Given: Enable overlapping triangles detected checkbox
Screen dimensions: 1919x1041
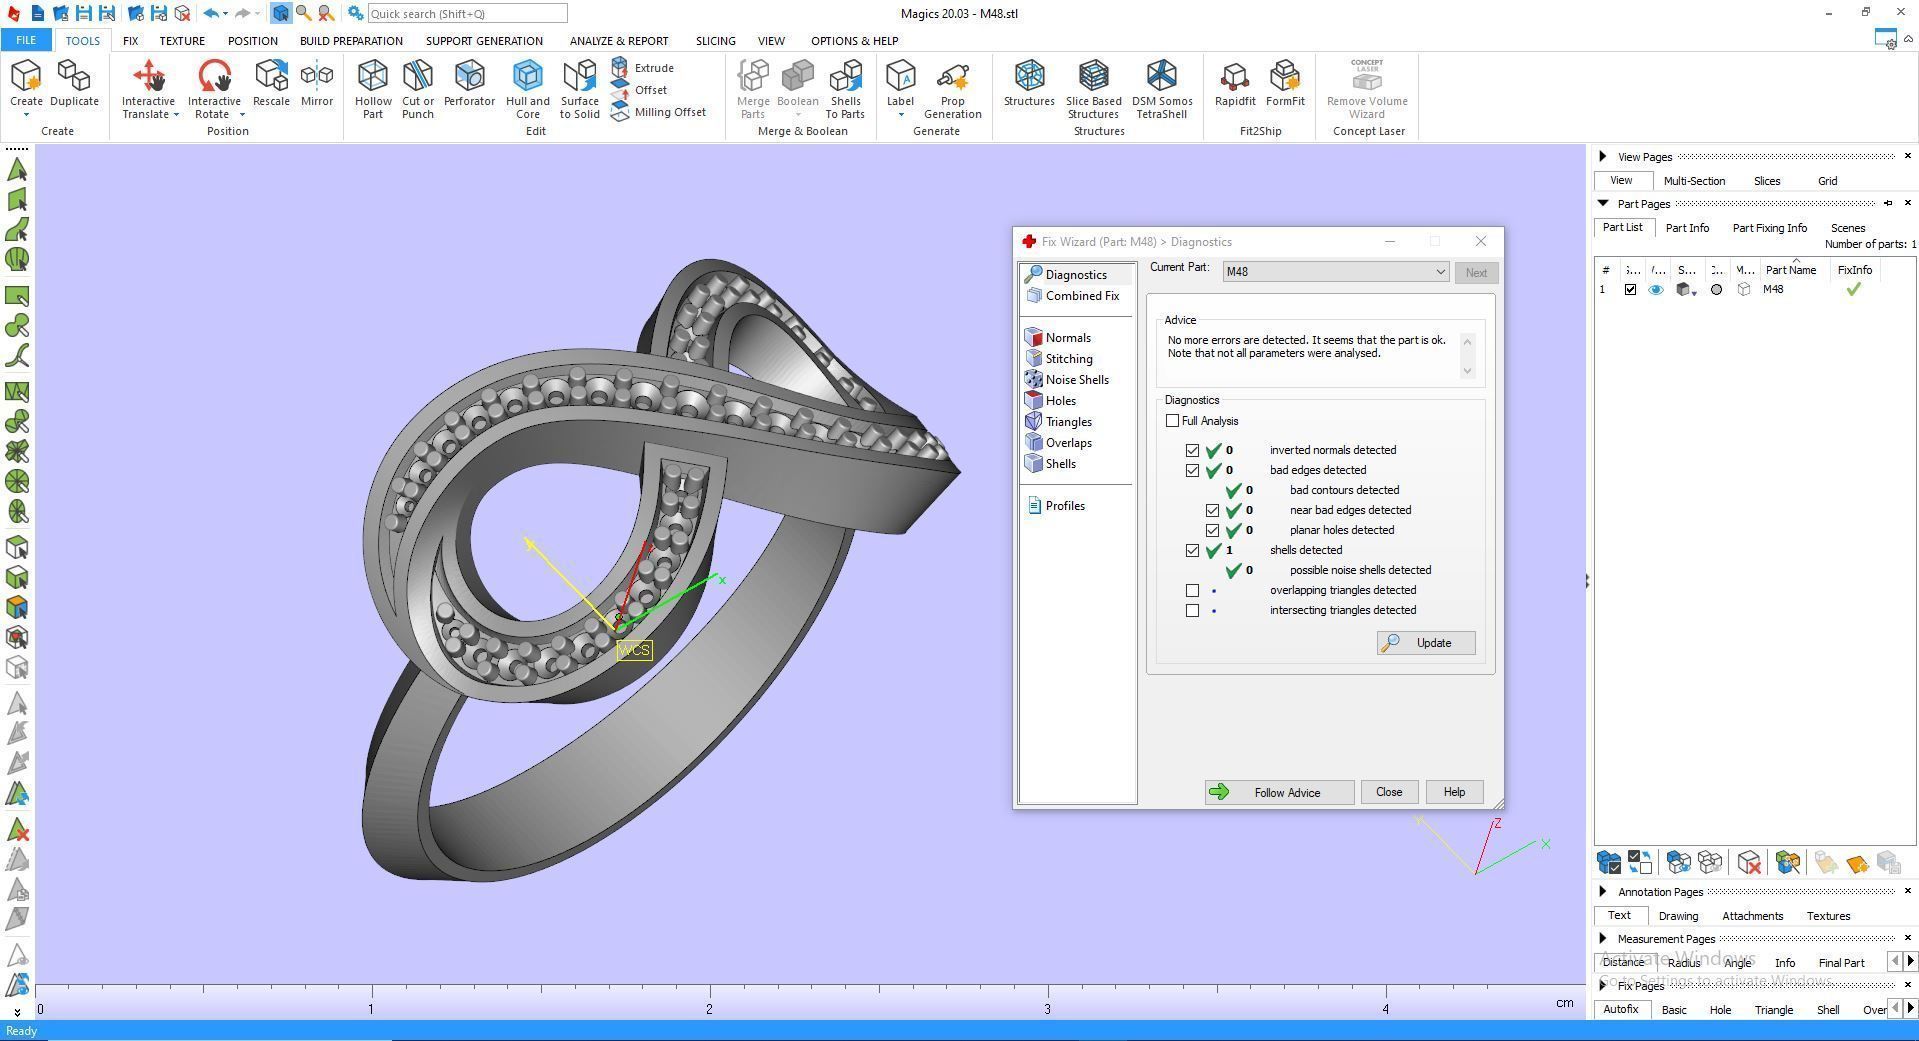Looking at the screenshot, I should pos(1192,591).
